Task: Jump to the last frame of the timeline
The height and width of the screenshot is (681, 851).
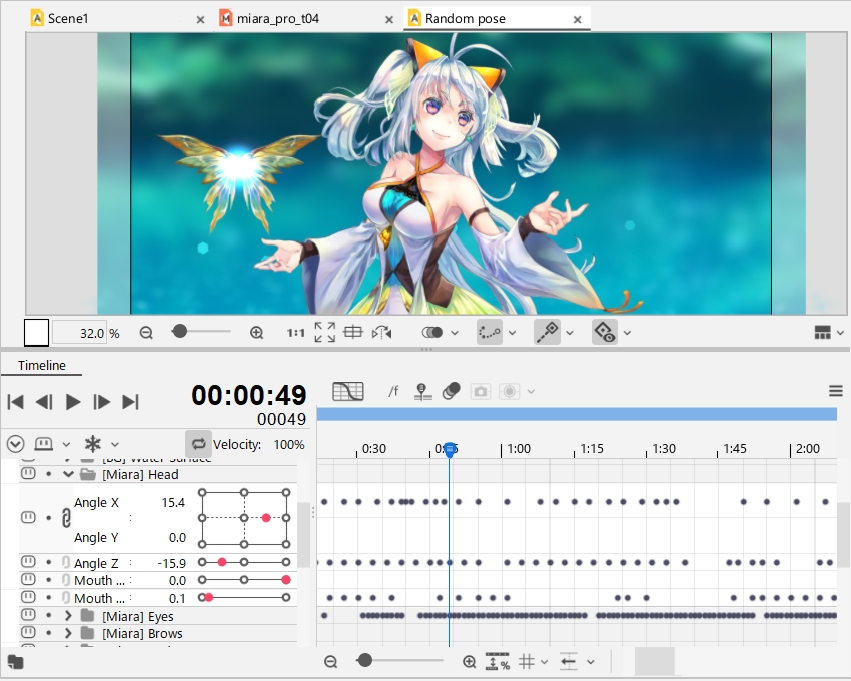Action: [130, 402]
